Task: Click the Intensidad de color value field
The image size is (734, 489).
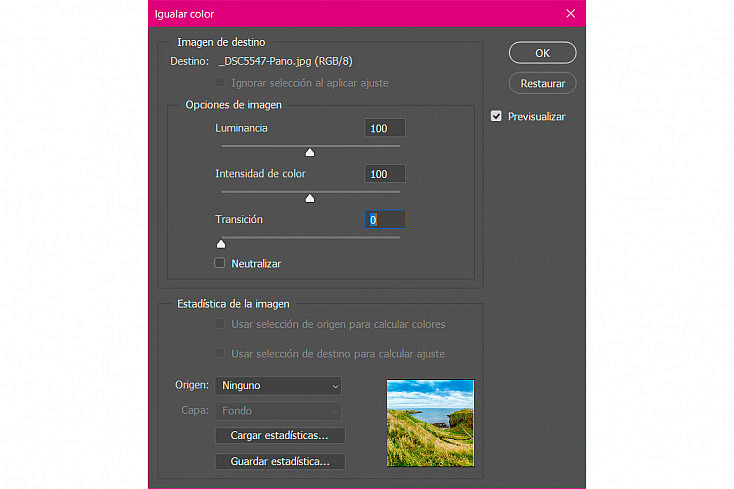Action: [x=384, y=174]
